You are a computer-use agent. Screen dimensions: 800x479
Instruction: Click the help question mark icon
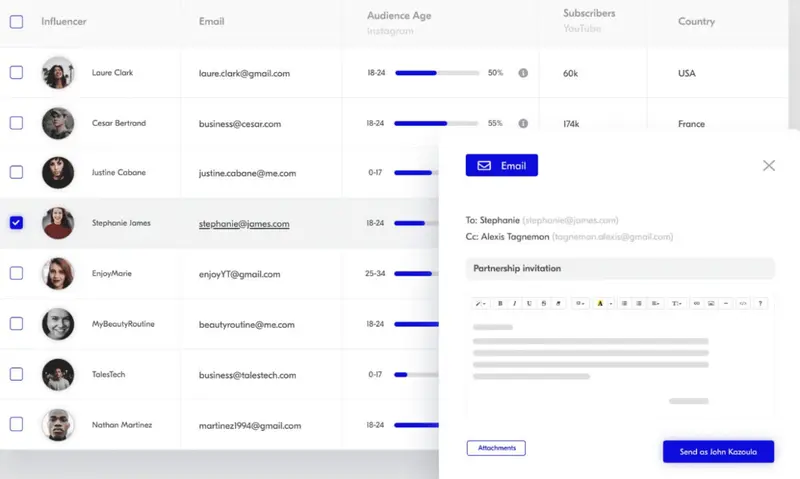761,303
